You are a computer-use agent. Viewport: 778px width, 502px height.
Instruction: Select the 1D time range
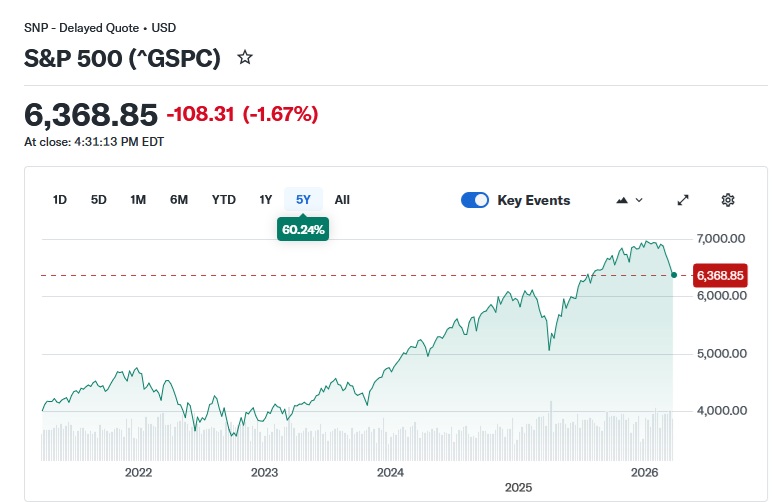click(x=60, y=200)
